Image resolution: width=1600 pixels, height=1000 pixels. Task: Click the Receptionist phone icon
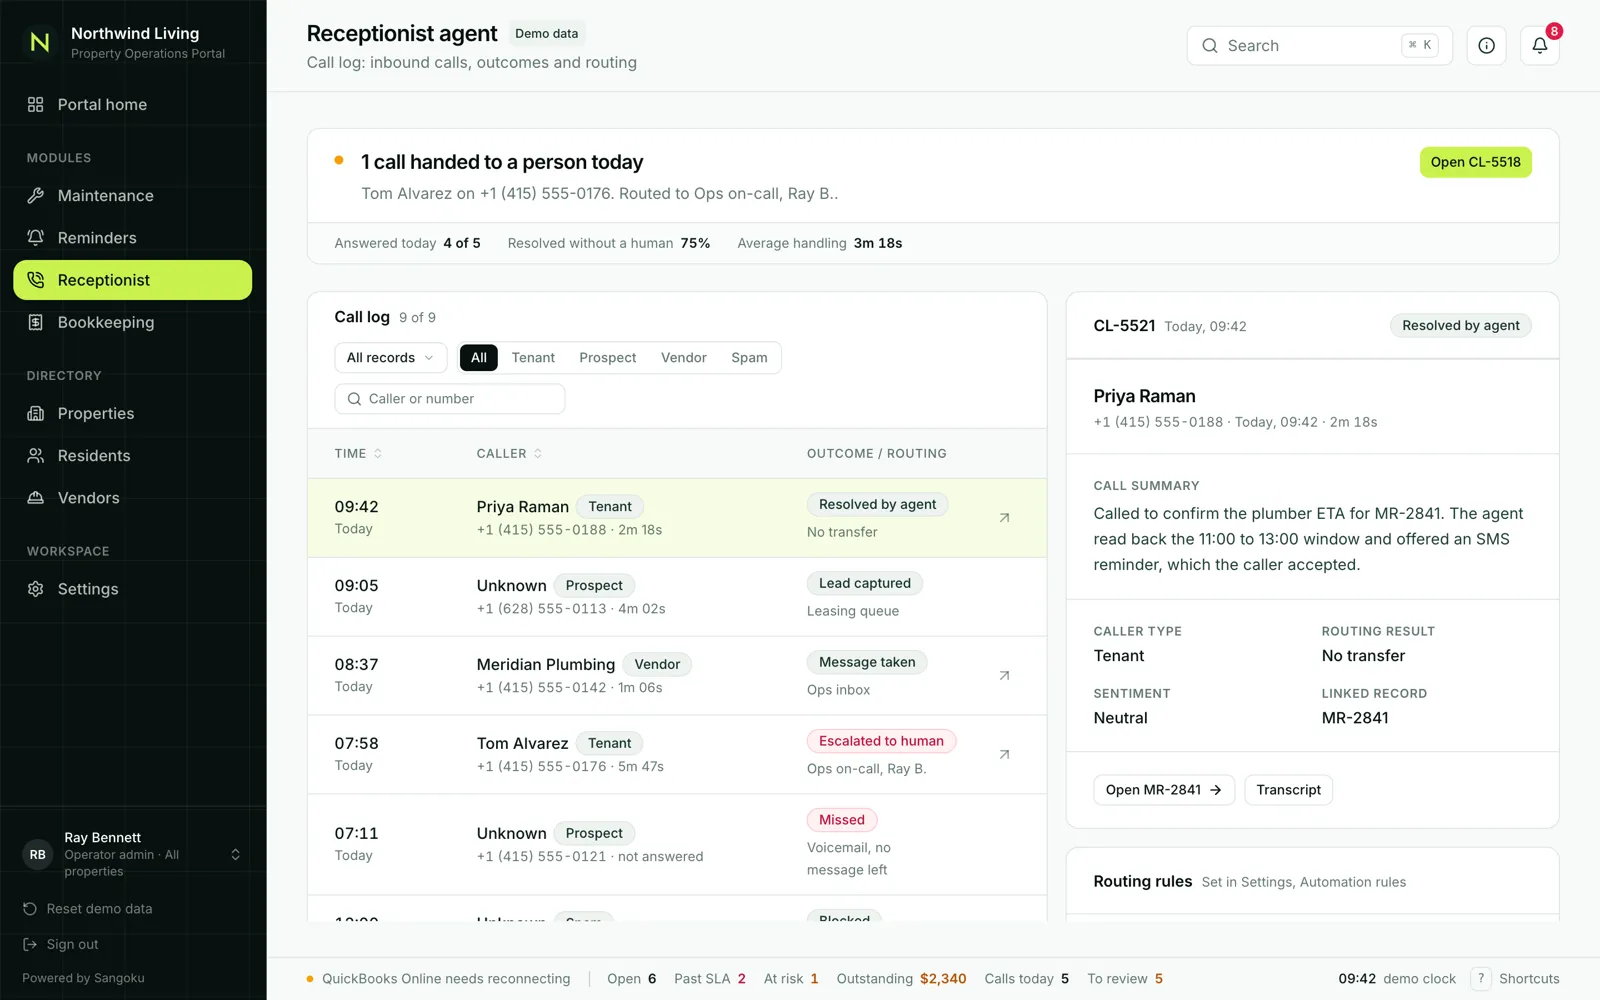36,280
